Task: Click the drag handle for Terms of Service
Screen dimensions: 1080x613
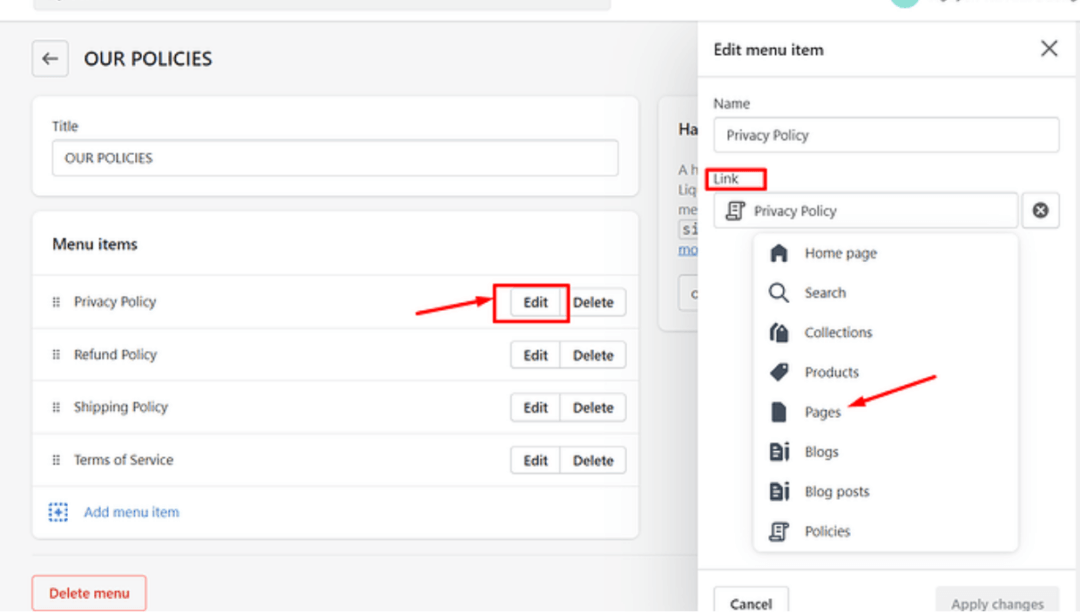Action: (x=56, y=460)
